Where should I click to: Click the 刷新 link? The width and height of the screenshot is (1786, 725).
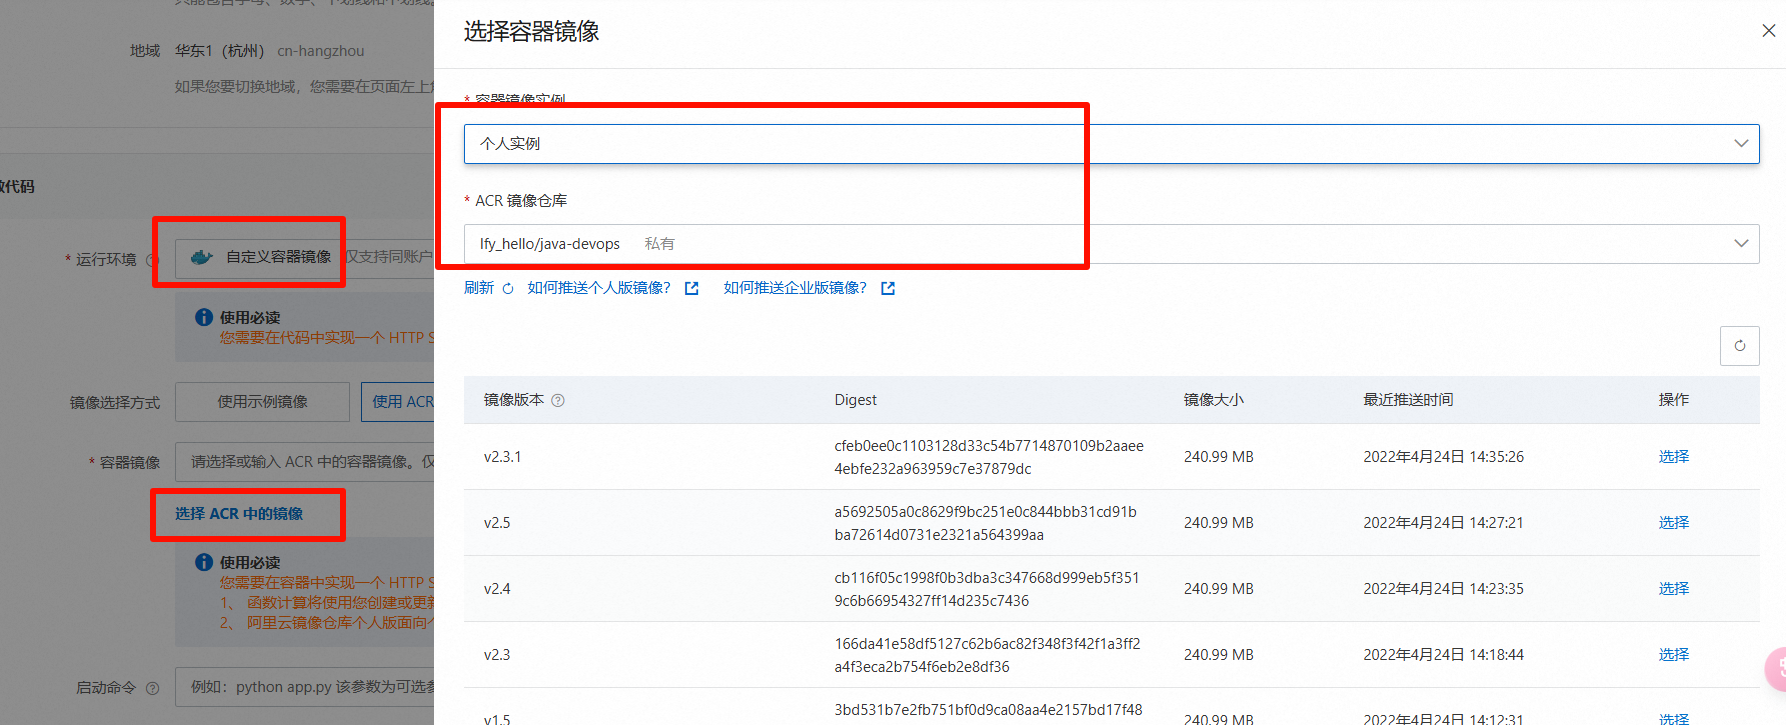pyautogui.click(x=479, y=288)
